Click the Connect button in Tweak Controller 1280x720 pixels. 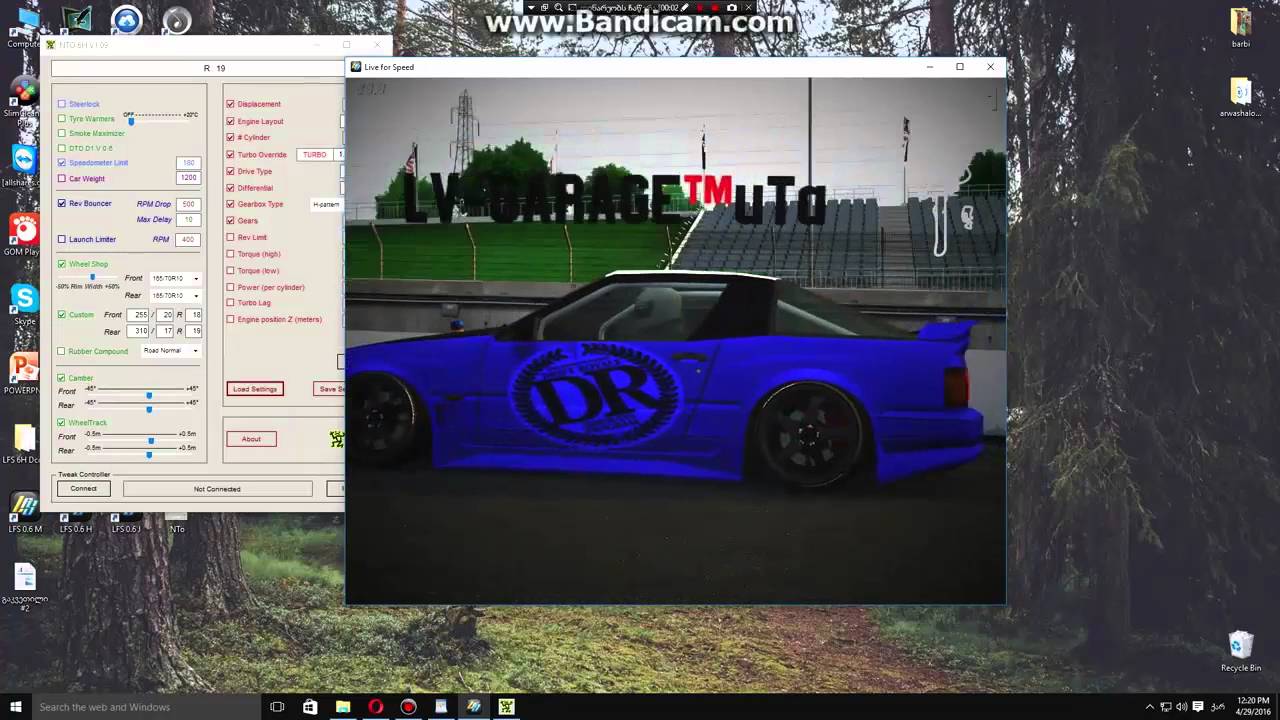(84, 489)
